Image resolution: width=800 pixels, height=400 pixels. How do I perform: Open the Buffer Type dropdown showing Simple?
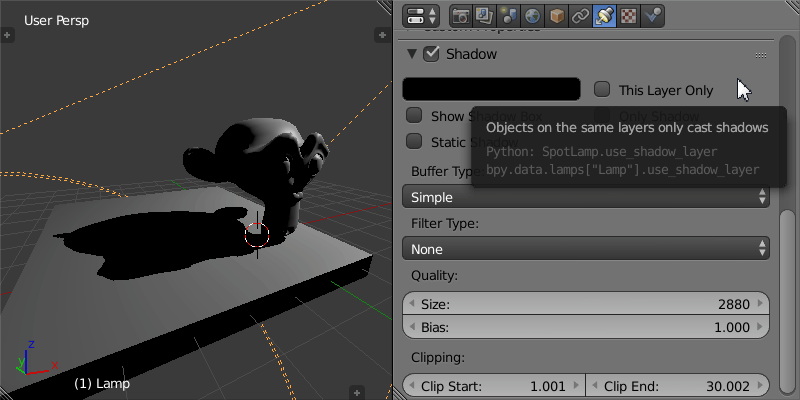coord(586,197)
